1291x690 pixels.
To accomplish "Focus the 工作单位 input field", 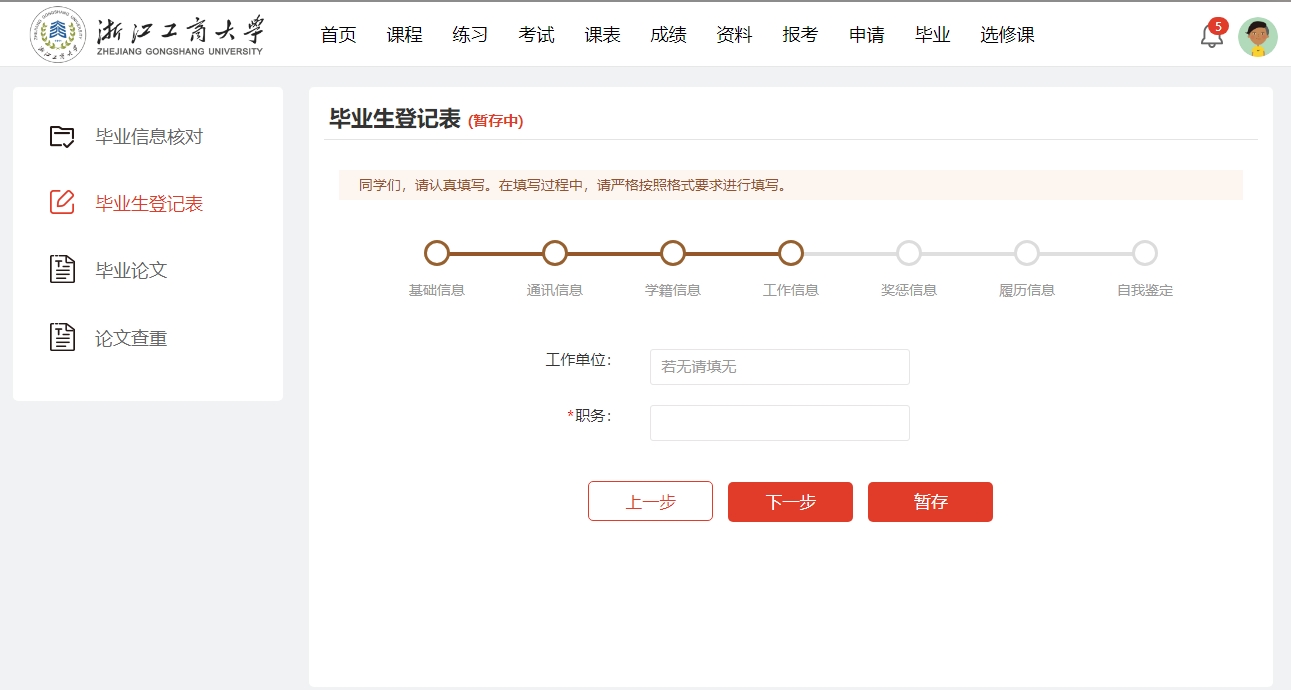I will pyautogui.click(x=779, y=367).
